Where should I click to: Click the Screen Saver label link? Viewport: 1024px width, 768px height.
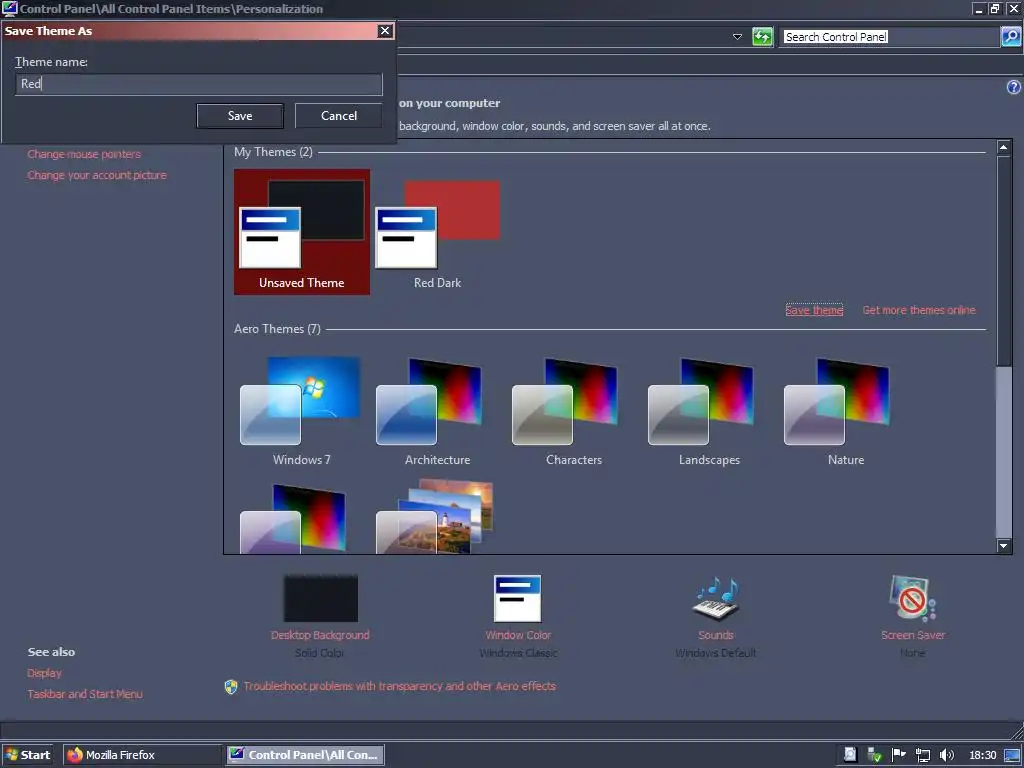coord(912,635)
